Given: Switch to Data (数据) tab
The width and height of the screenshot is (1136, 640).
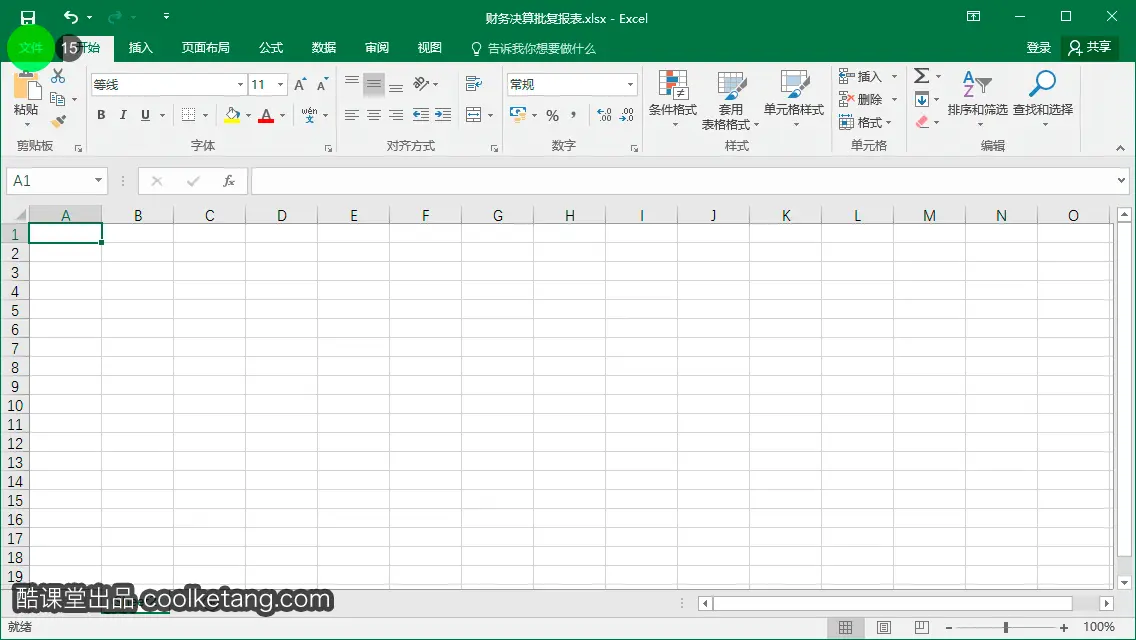Looking at the screenshot, I should point(324,48).
